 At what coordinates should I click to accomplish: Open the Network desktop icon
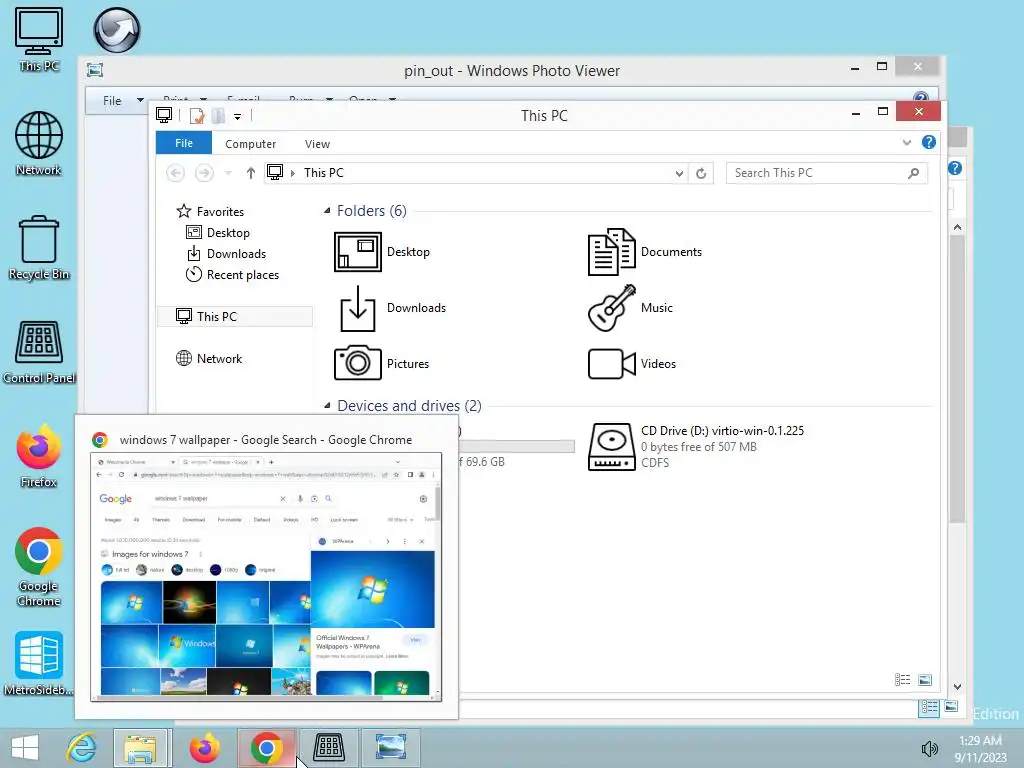[39, 144]
